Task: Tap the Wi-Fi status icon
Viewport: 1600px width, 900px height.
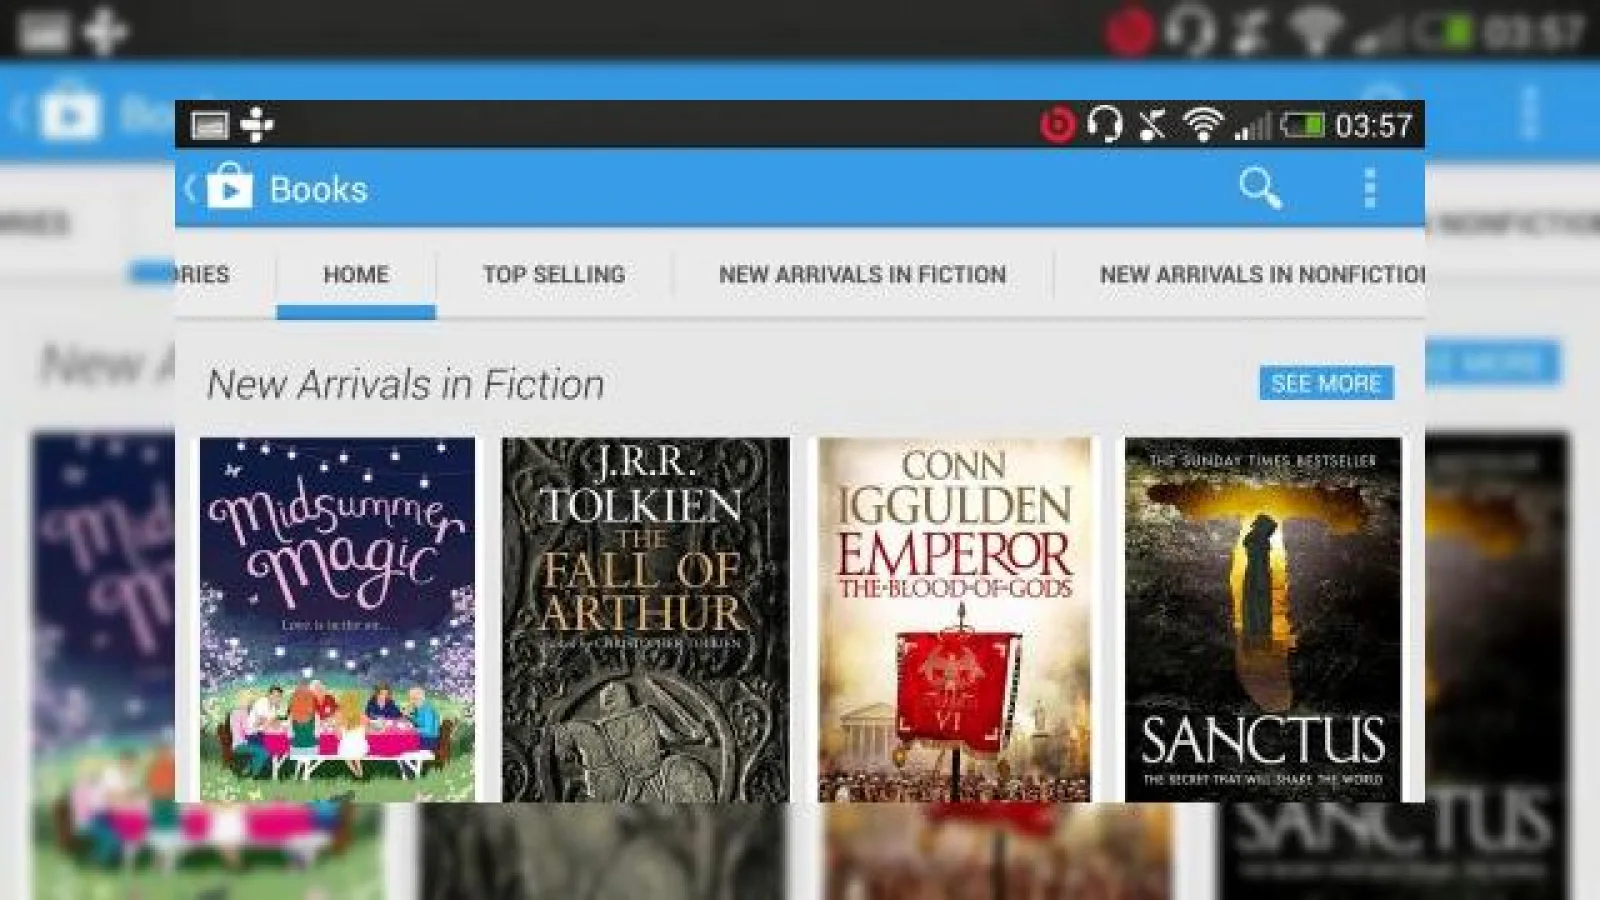Action: [1202, 124]
